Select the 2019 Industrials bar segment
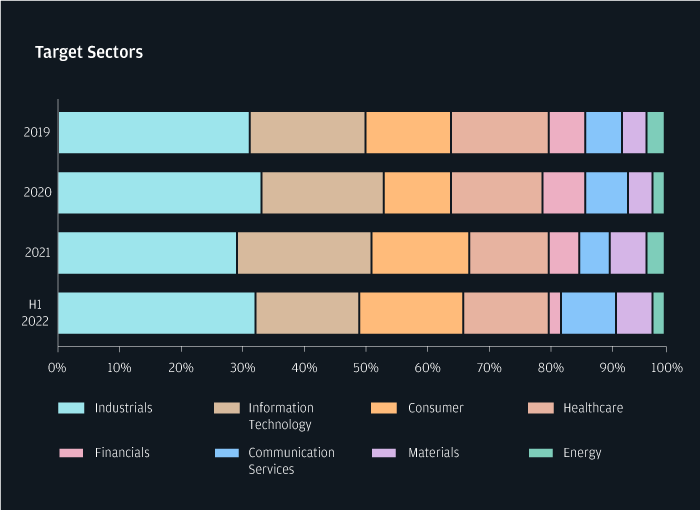Viewport: 700px width, 510px height. coord(154,132)
